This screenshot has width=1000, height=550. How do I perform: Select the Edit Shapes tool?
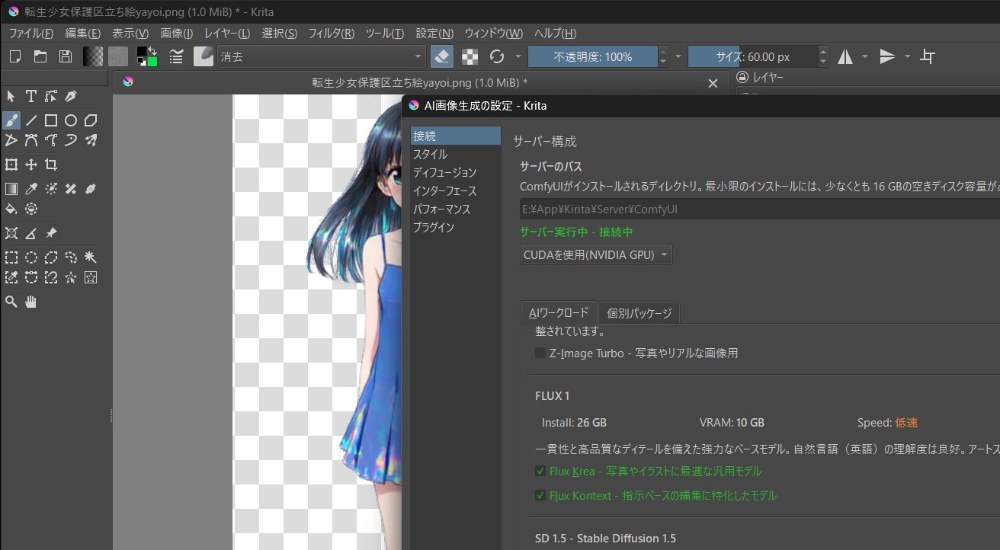click(51, 96)
